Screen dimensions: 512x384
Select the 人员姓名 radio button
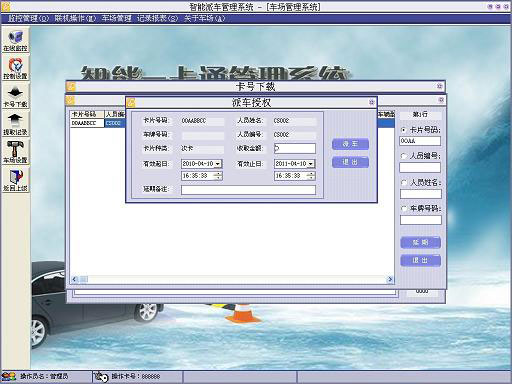tap(404, 182)
